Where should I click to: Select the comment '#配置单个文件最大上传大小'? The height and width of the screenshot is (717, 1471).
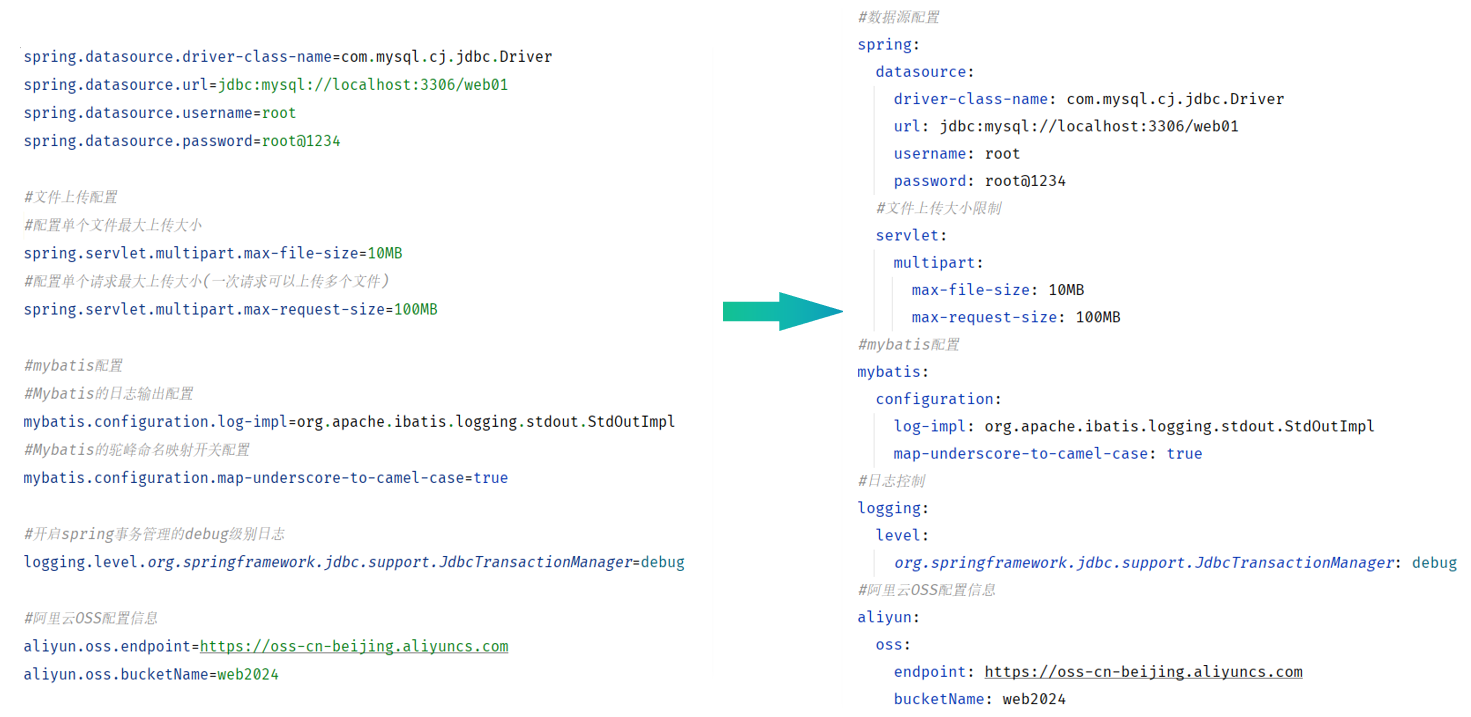[x=113, y=225]
